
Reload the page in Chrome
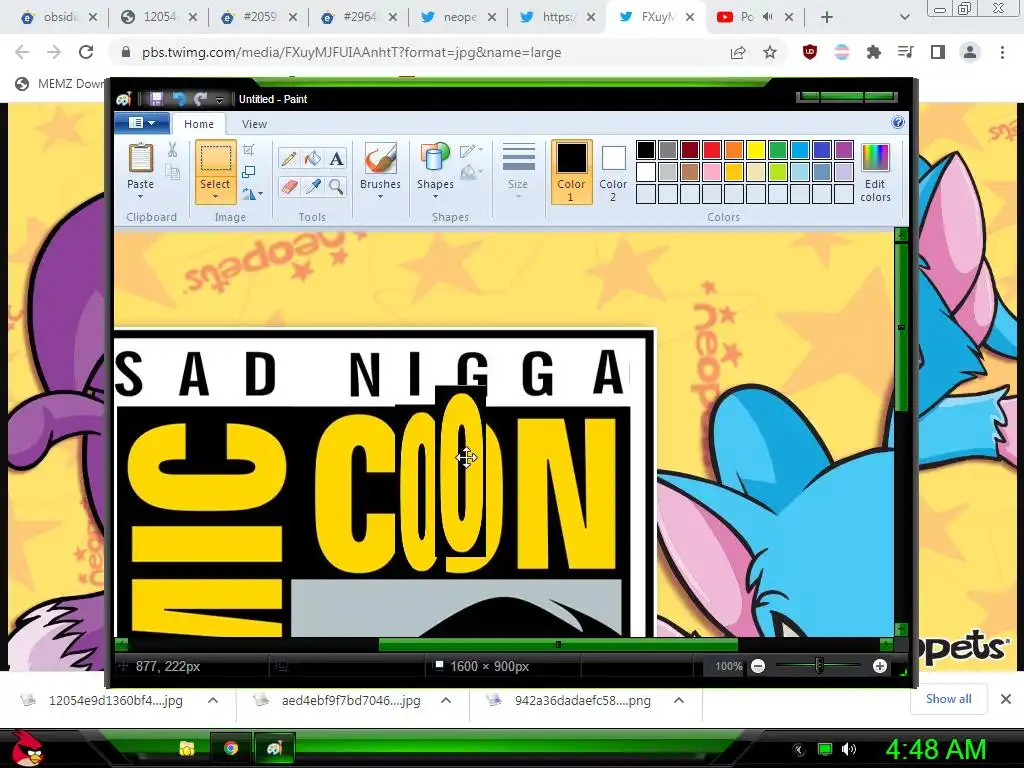(86, 52)
